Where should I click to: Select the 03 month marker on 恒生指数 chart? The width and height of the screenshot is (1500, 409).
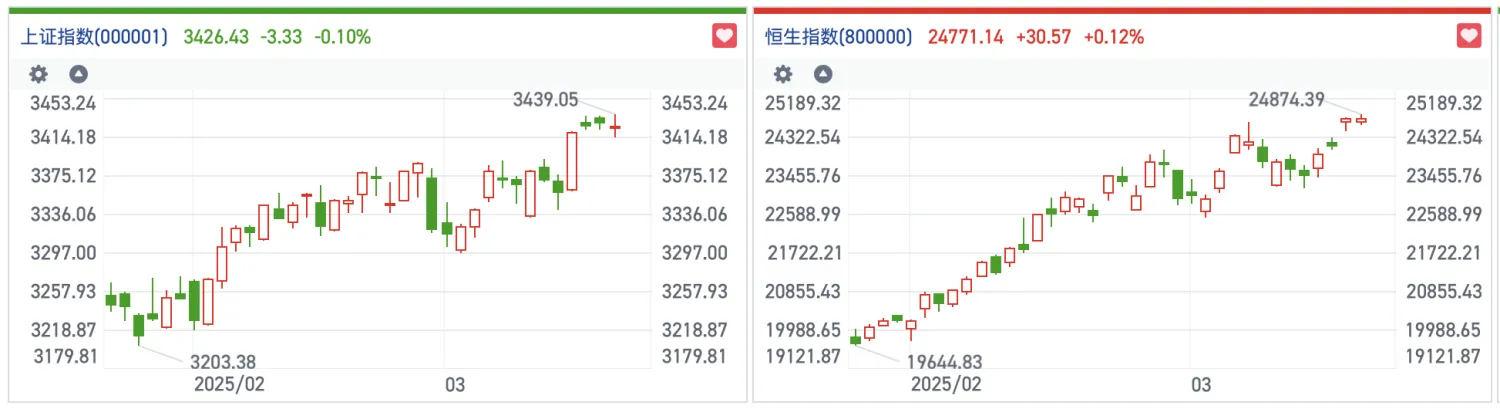click(1201, 384)
